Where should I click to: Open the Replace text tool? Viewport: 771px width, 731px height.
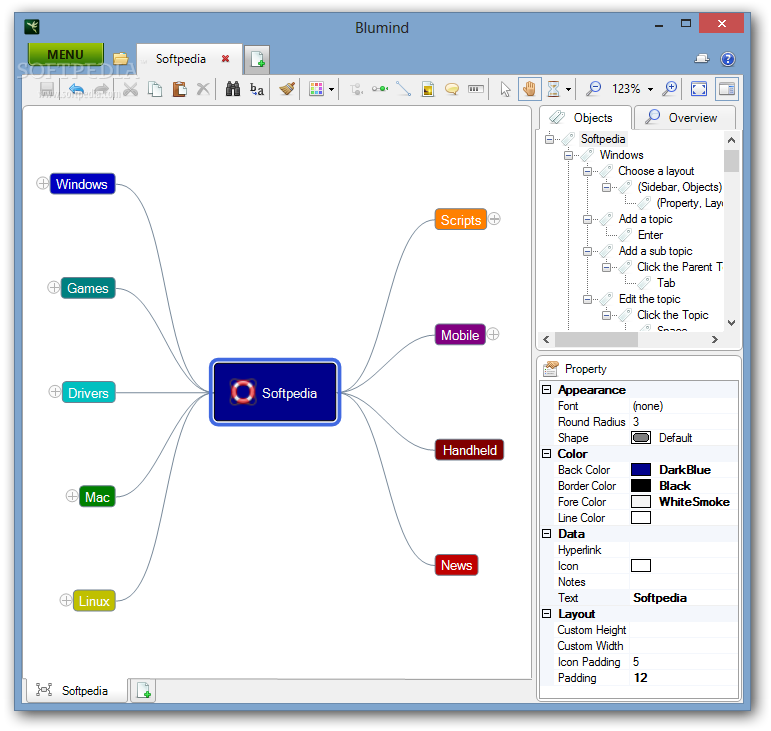[257, 89]
